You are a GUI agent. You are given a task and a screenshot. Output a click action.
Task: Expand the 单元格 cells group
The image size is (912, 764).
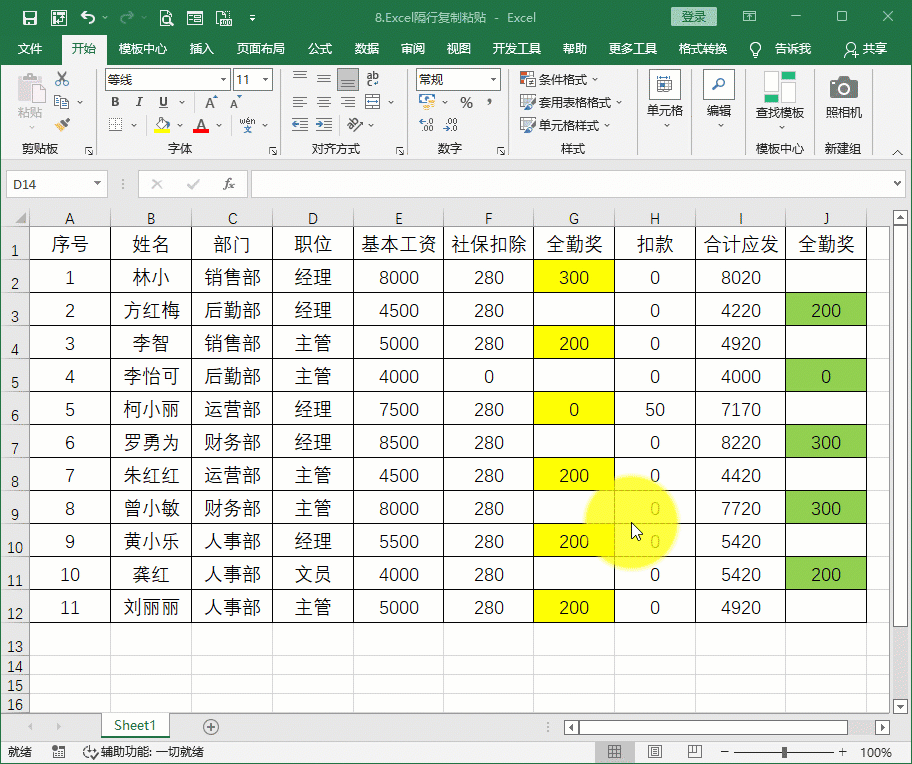click(665, 100)
